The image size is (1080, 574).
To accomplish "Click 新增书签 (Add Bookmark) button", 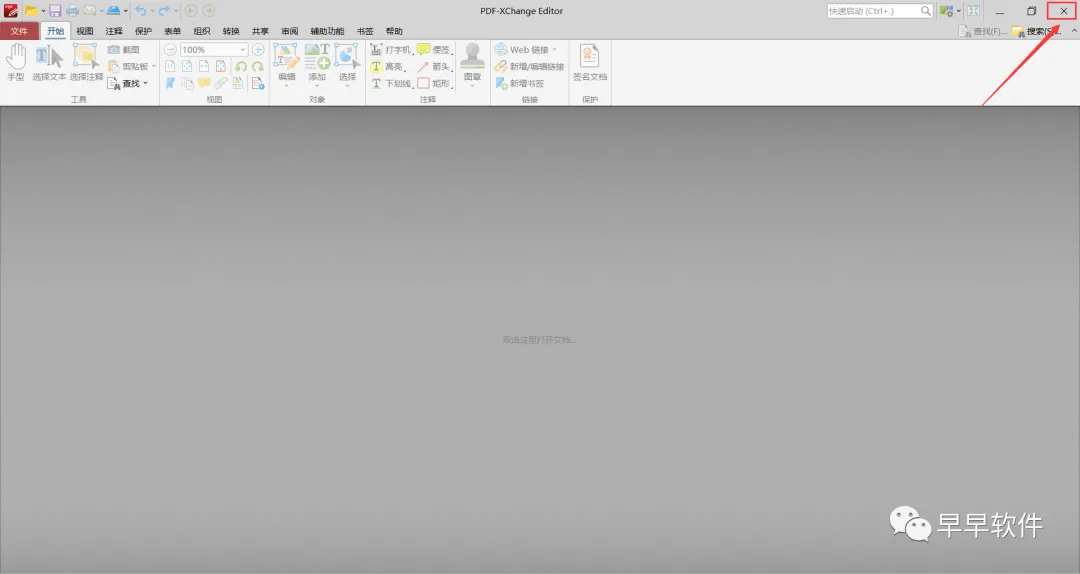I will 520,83.
